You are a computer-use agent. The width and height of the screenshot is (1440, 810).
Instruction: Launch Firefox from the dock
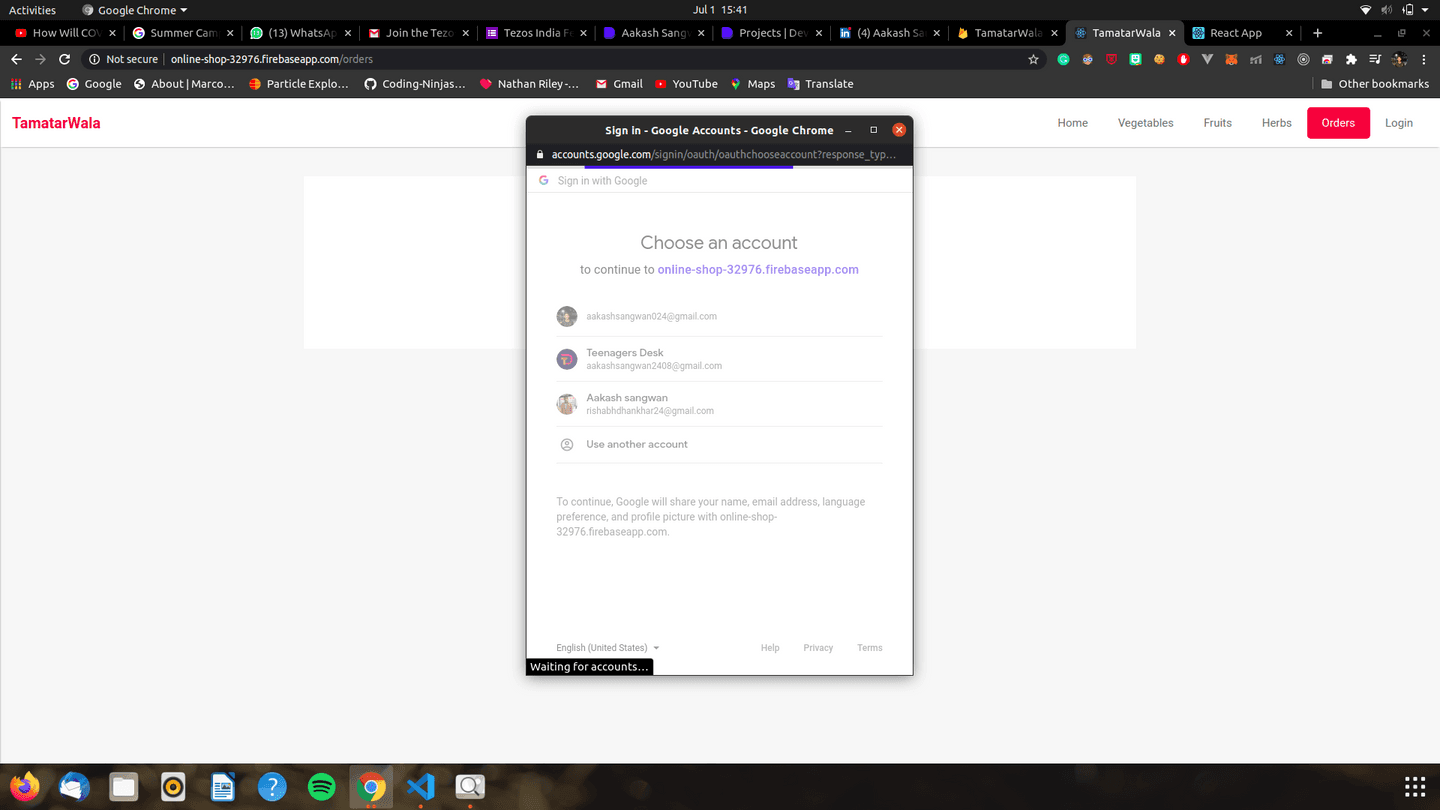[x=25, y=787]
